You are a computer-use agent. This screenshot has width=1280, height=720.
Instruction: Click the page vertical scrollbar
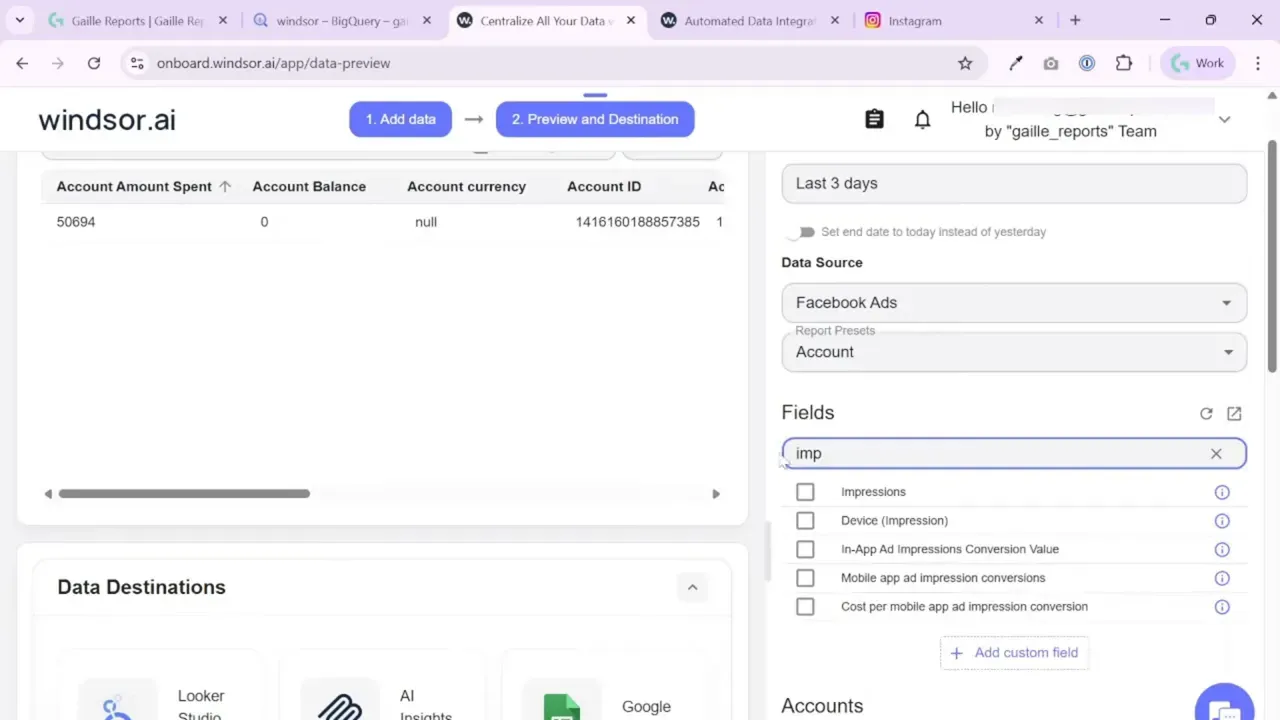[x=1273, y=256]
